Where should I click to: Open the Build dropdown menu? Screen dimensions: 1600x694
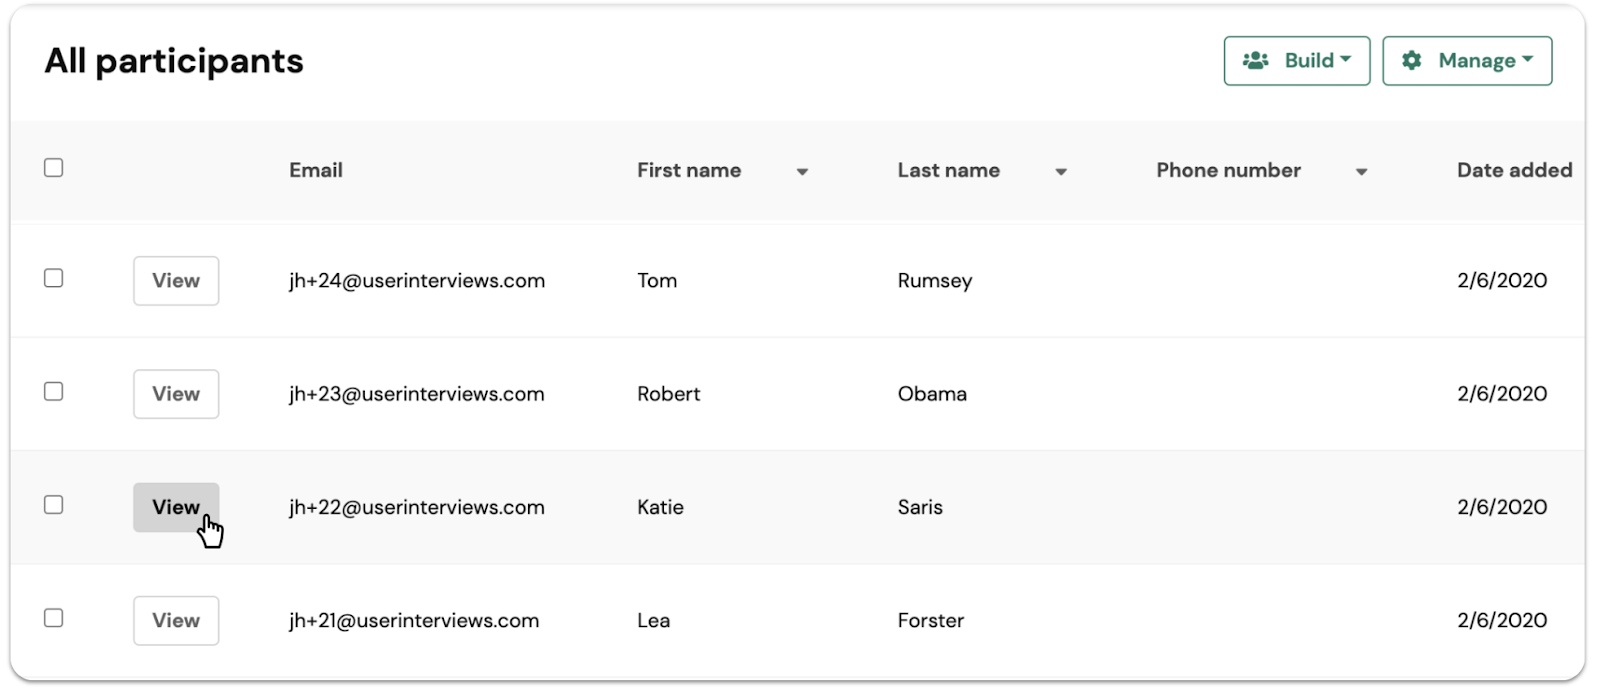[x=1296, y=61]
